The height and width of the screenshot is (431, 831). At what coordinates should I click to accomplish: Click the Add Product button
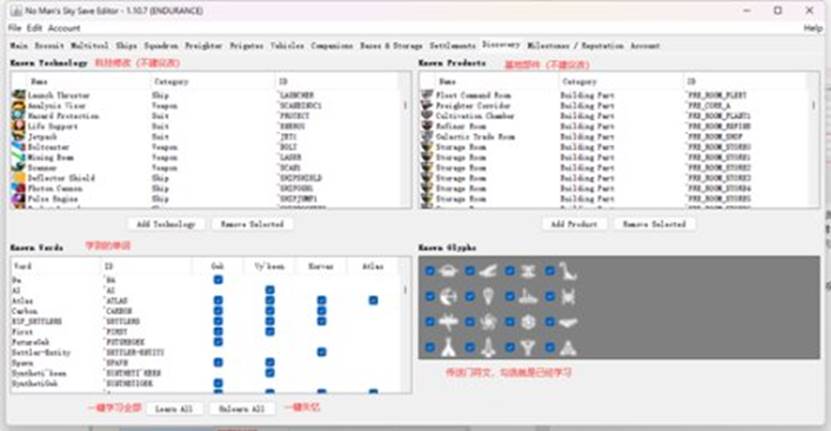click(x=574, y=224)
